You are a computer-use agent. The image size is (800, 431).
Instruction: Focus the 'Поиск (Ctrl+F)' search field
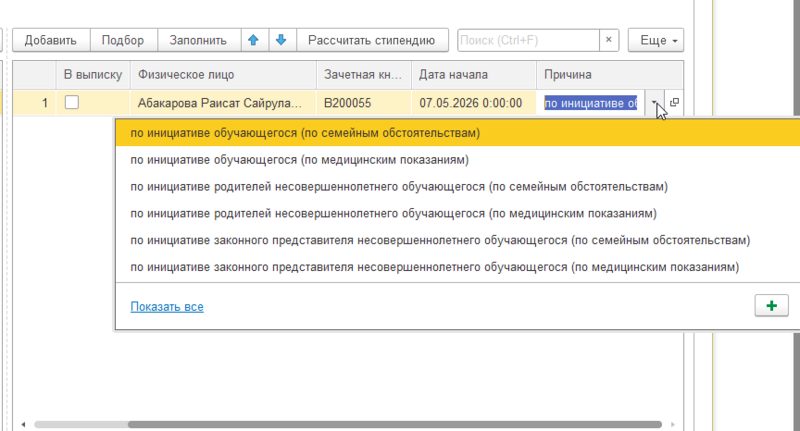click(x=529, y=40)
